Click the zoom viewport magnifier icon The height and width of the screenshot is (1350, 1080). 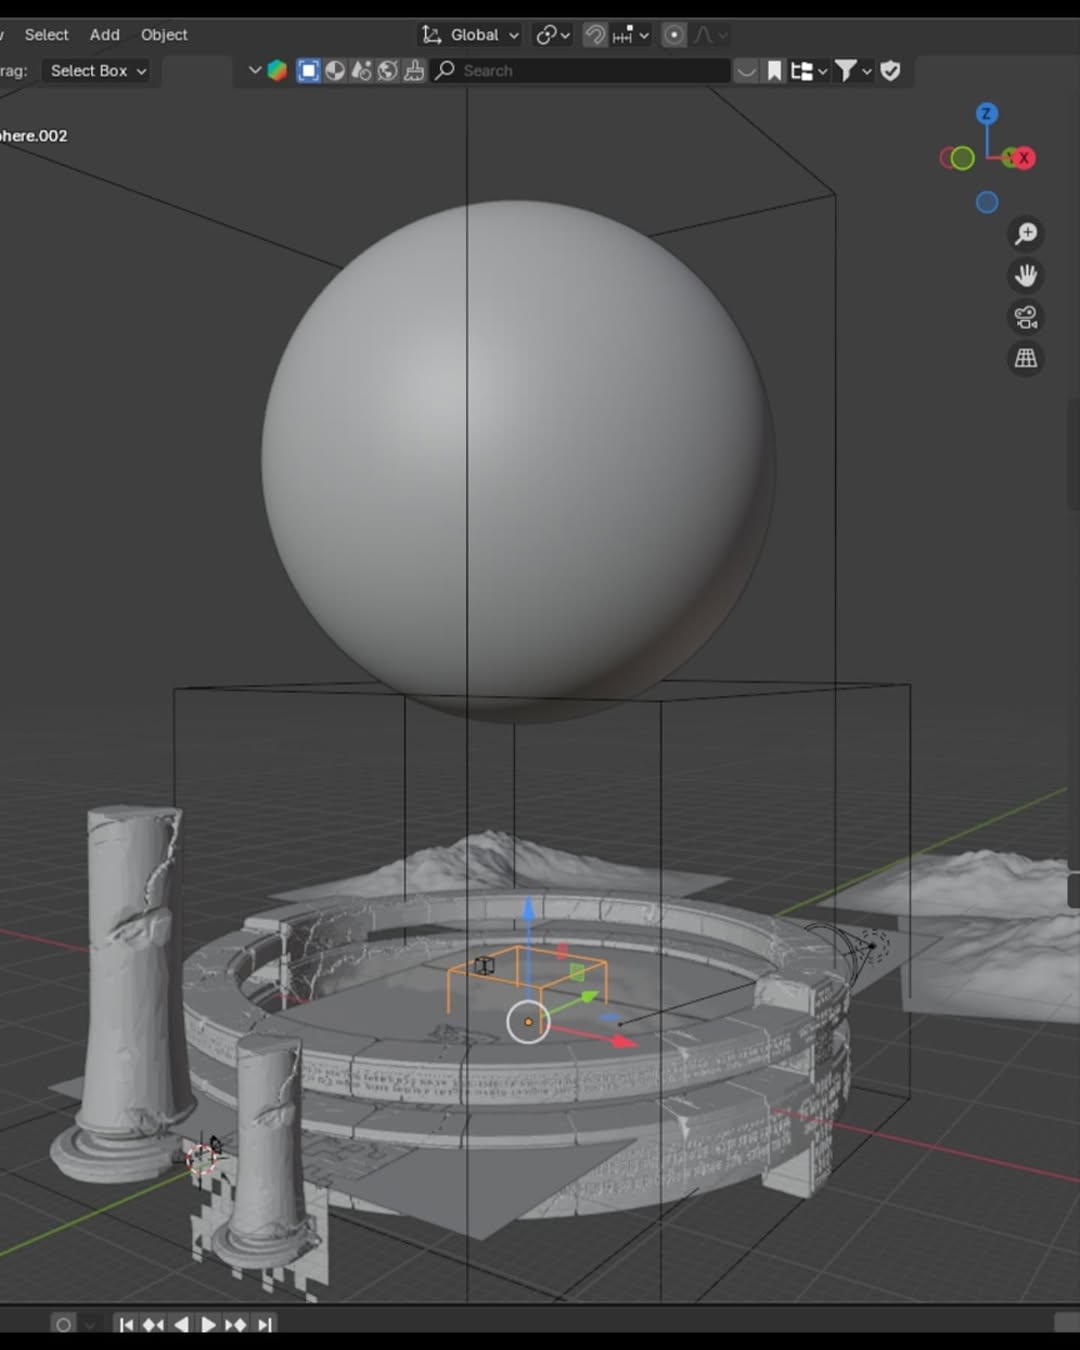coord(1026,234)
